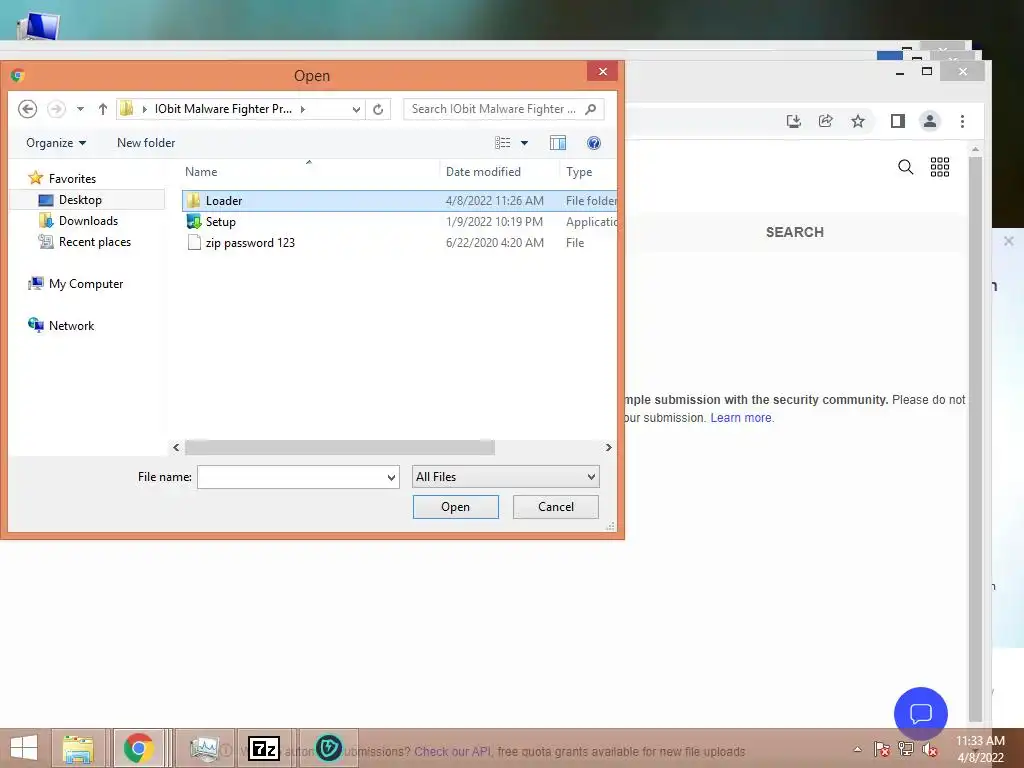Screen dimensions: 1024x768
Task: Select My Computer in navigation pane
Action: click(x=76, y=284)
